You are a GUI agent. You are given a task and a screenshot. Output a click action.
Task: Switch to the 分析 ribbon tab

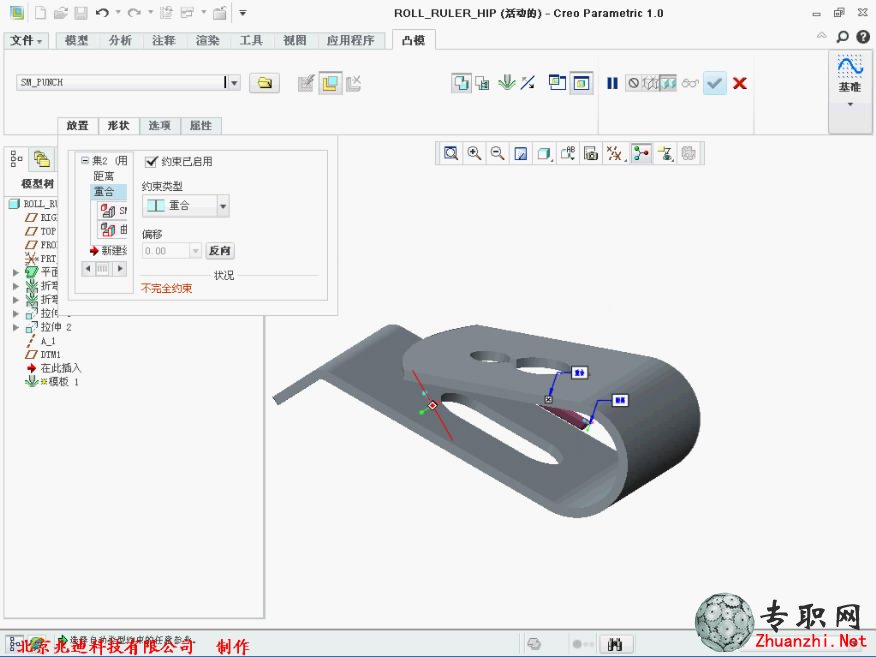pyautogui.click(x=120, y=40)
